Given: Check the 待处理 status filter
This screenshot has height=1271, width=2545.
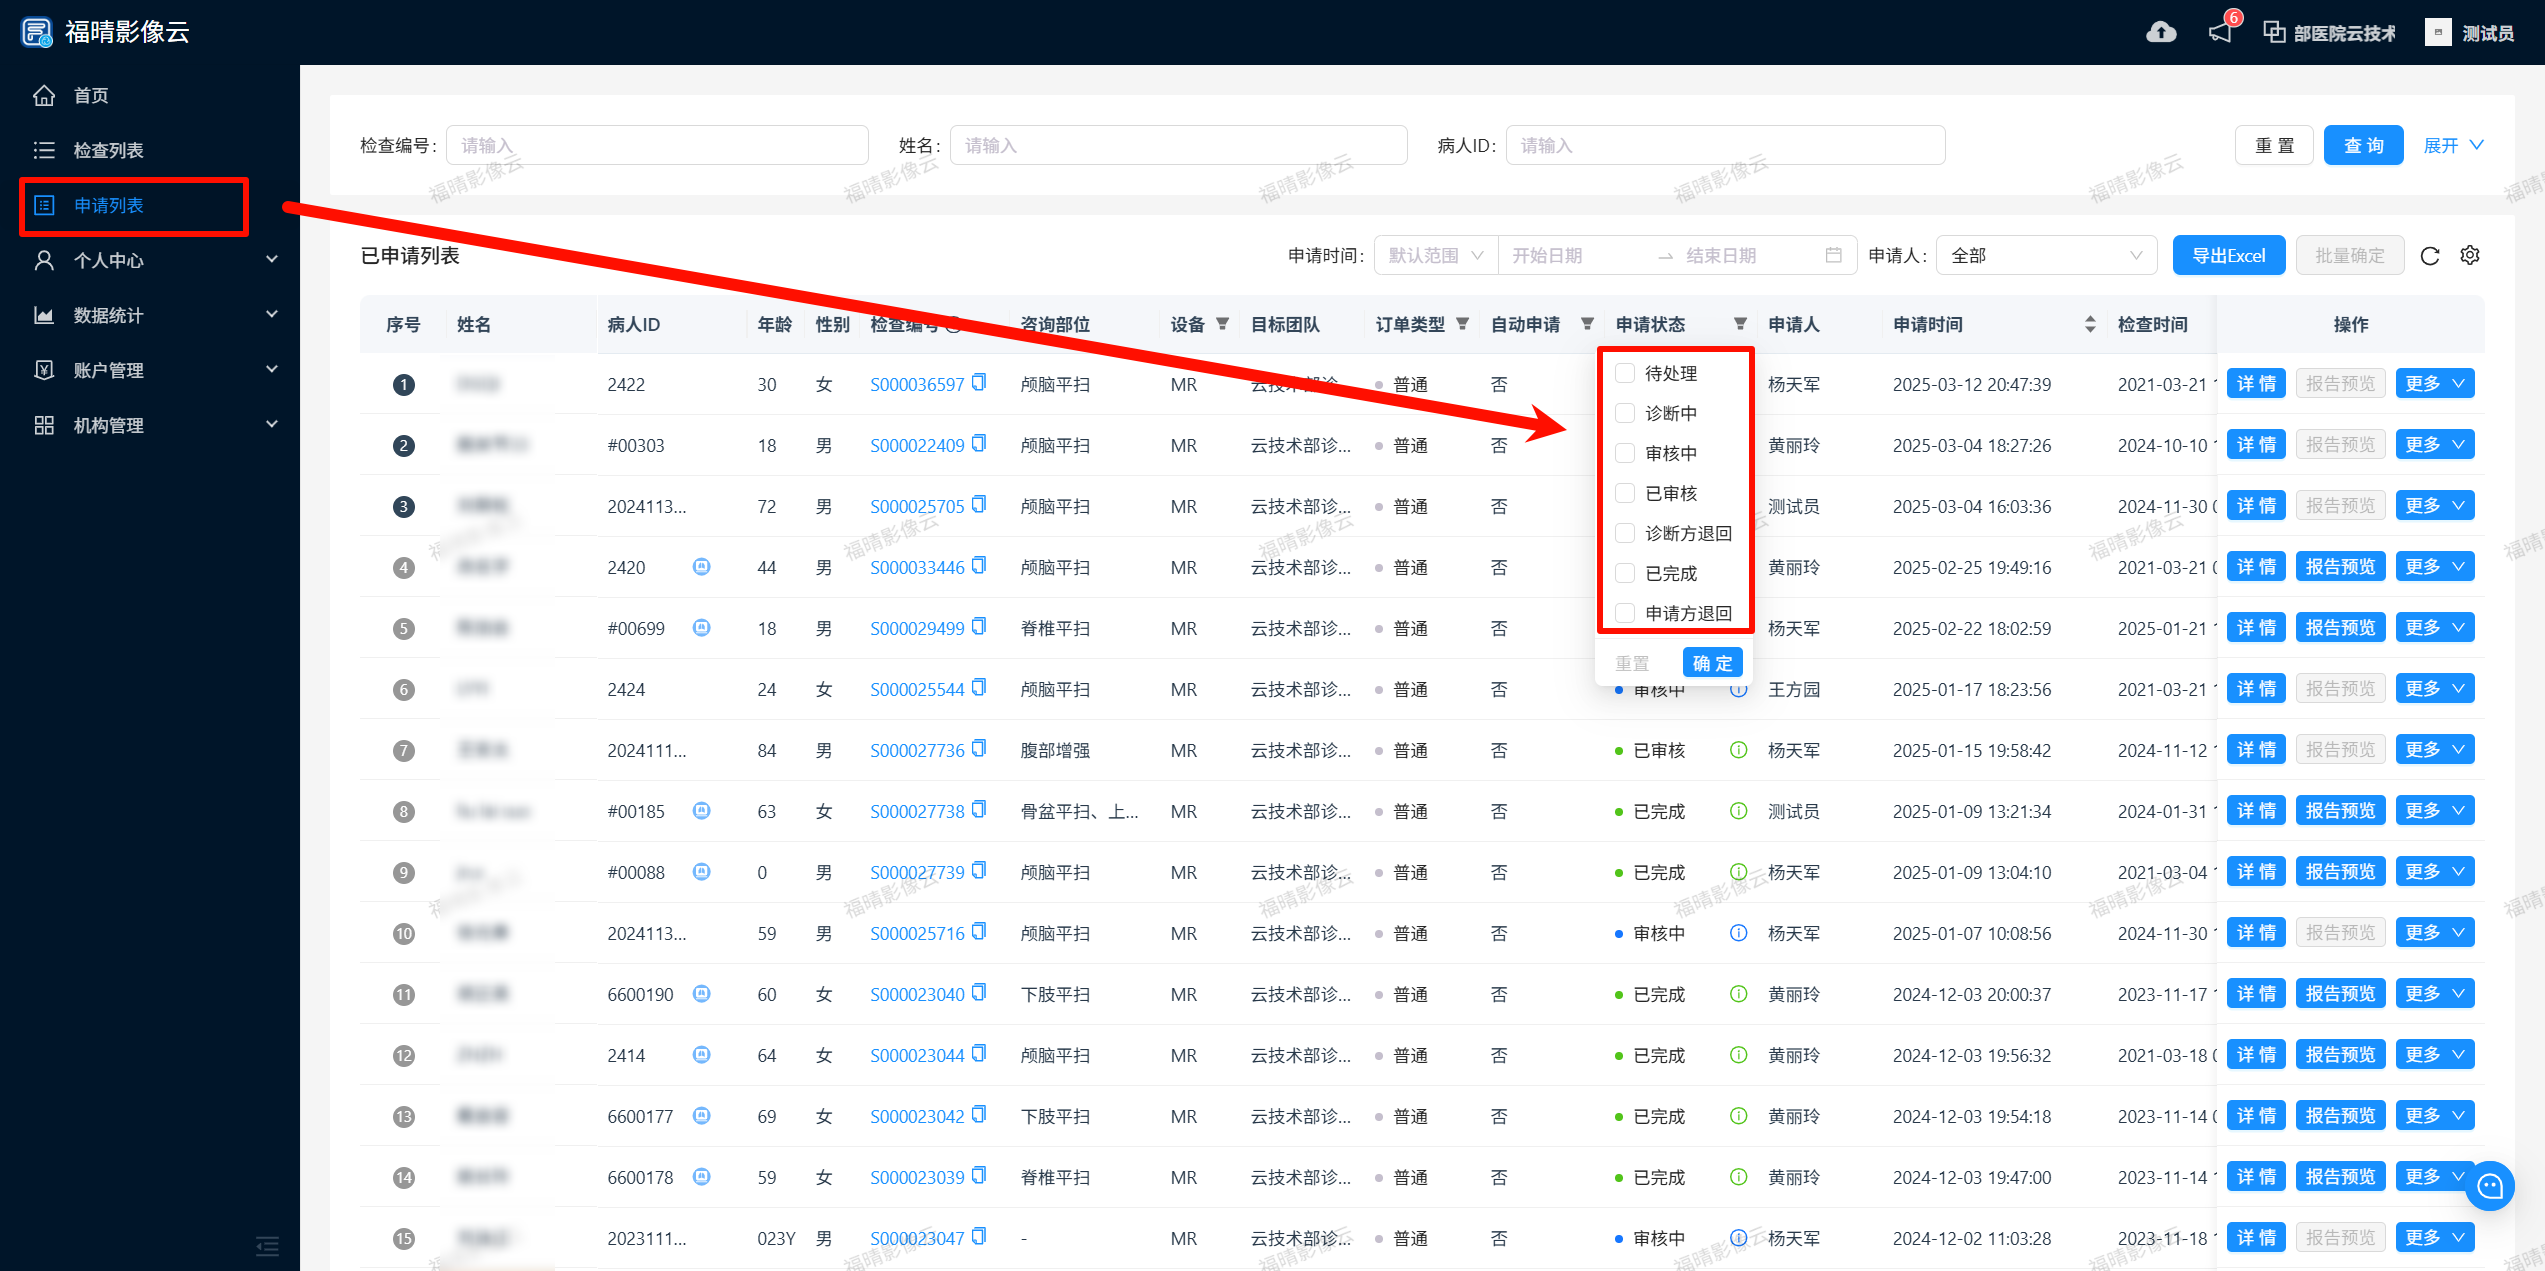Looking at the screenshot, I should pos(1626,373).
